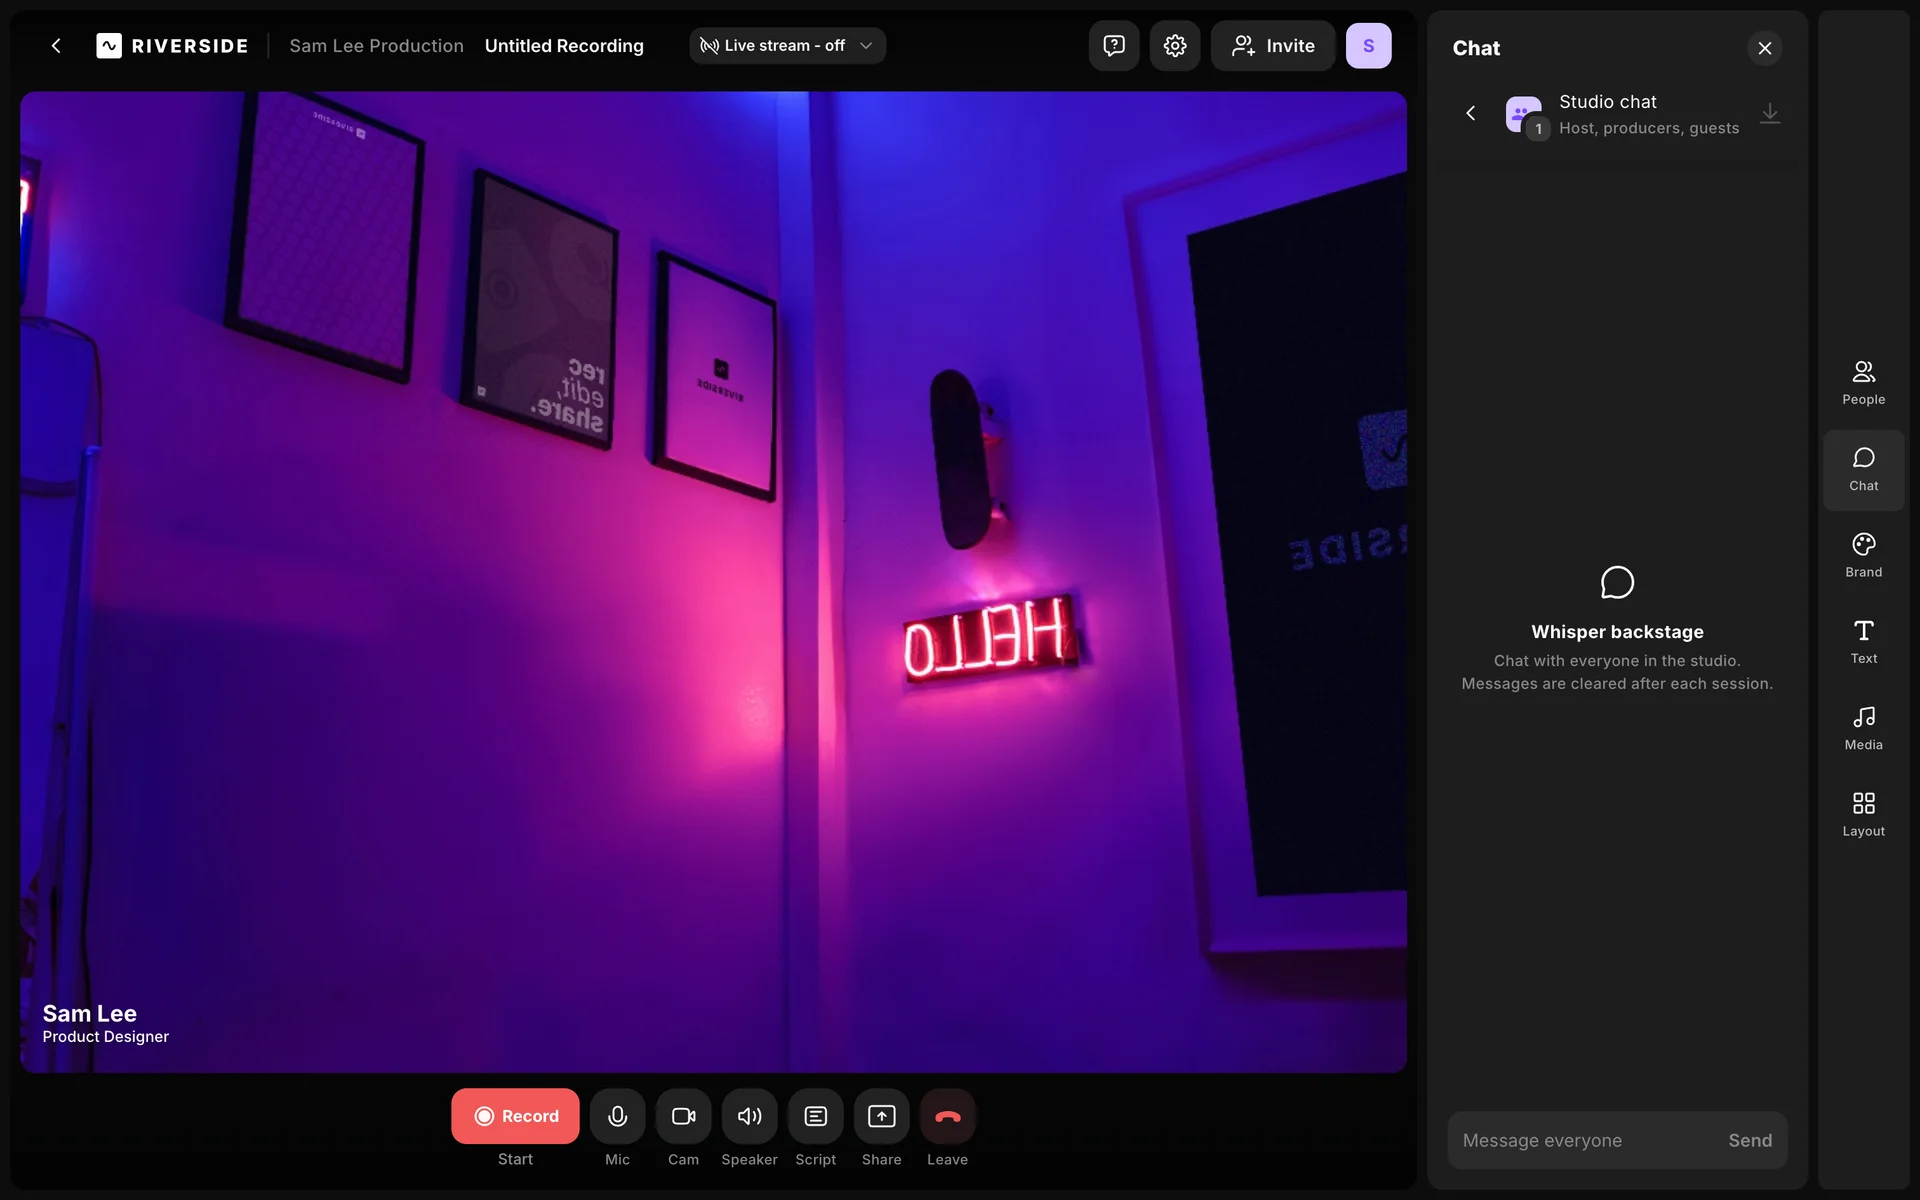
Task: Open the Brand panel in sidebar
Action: pyautogui.click(x=1863, y=555)
